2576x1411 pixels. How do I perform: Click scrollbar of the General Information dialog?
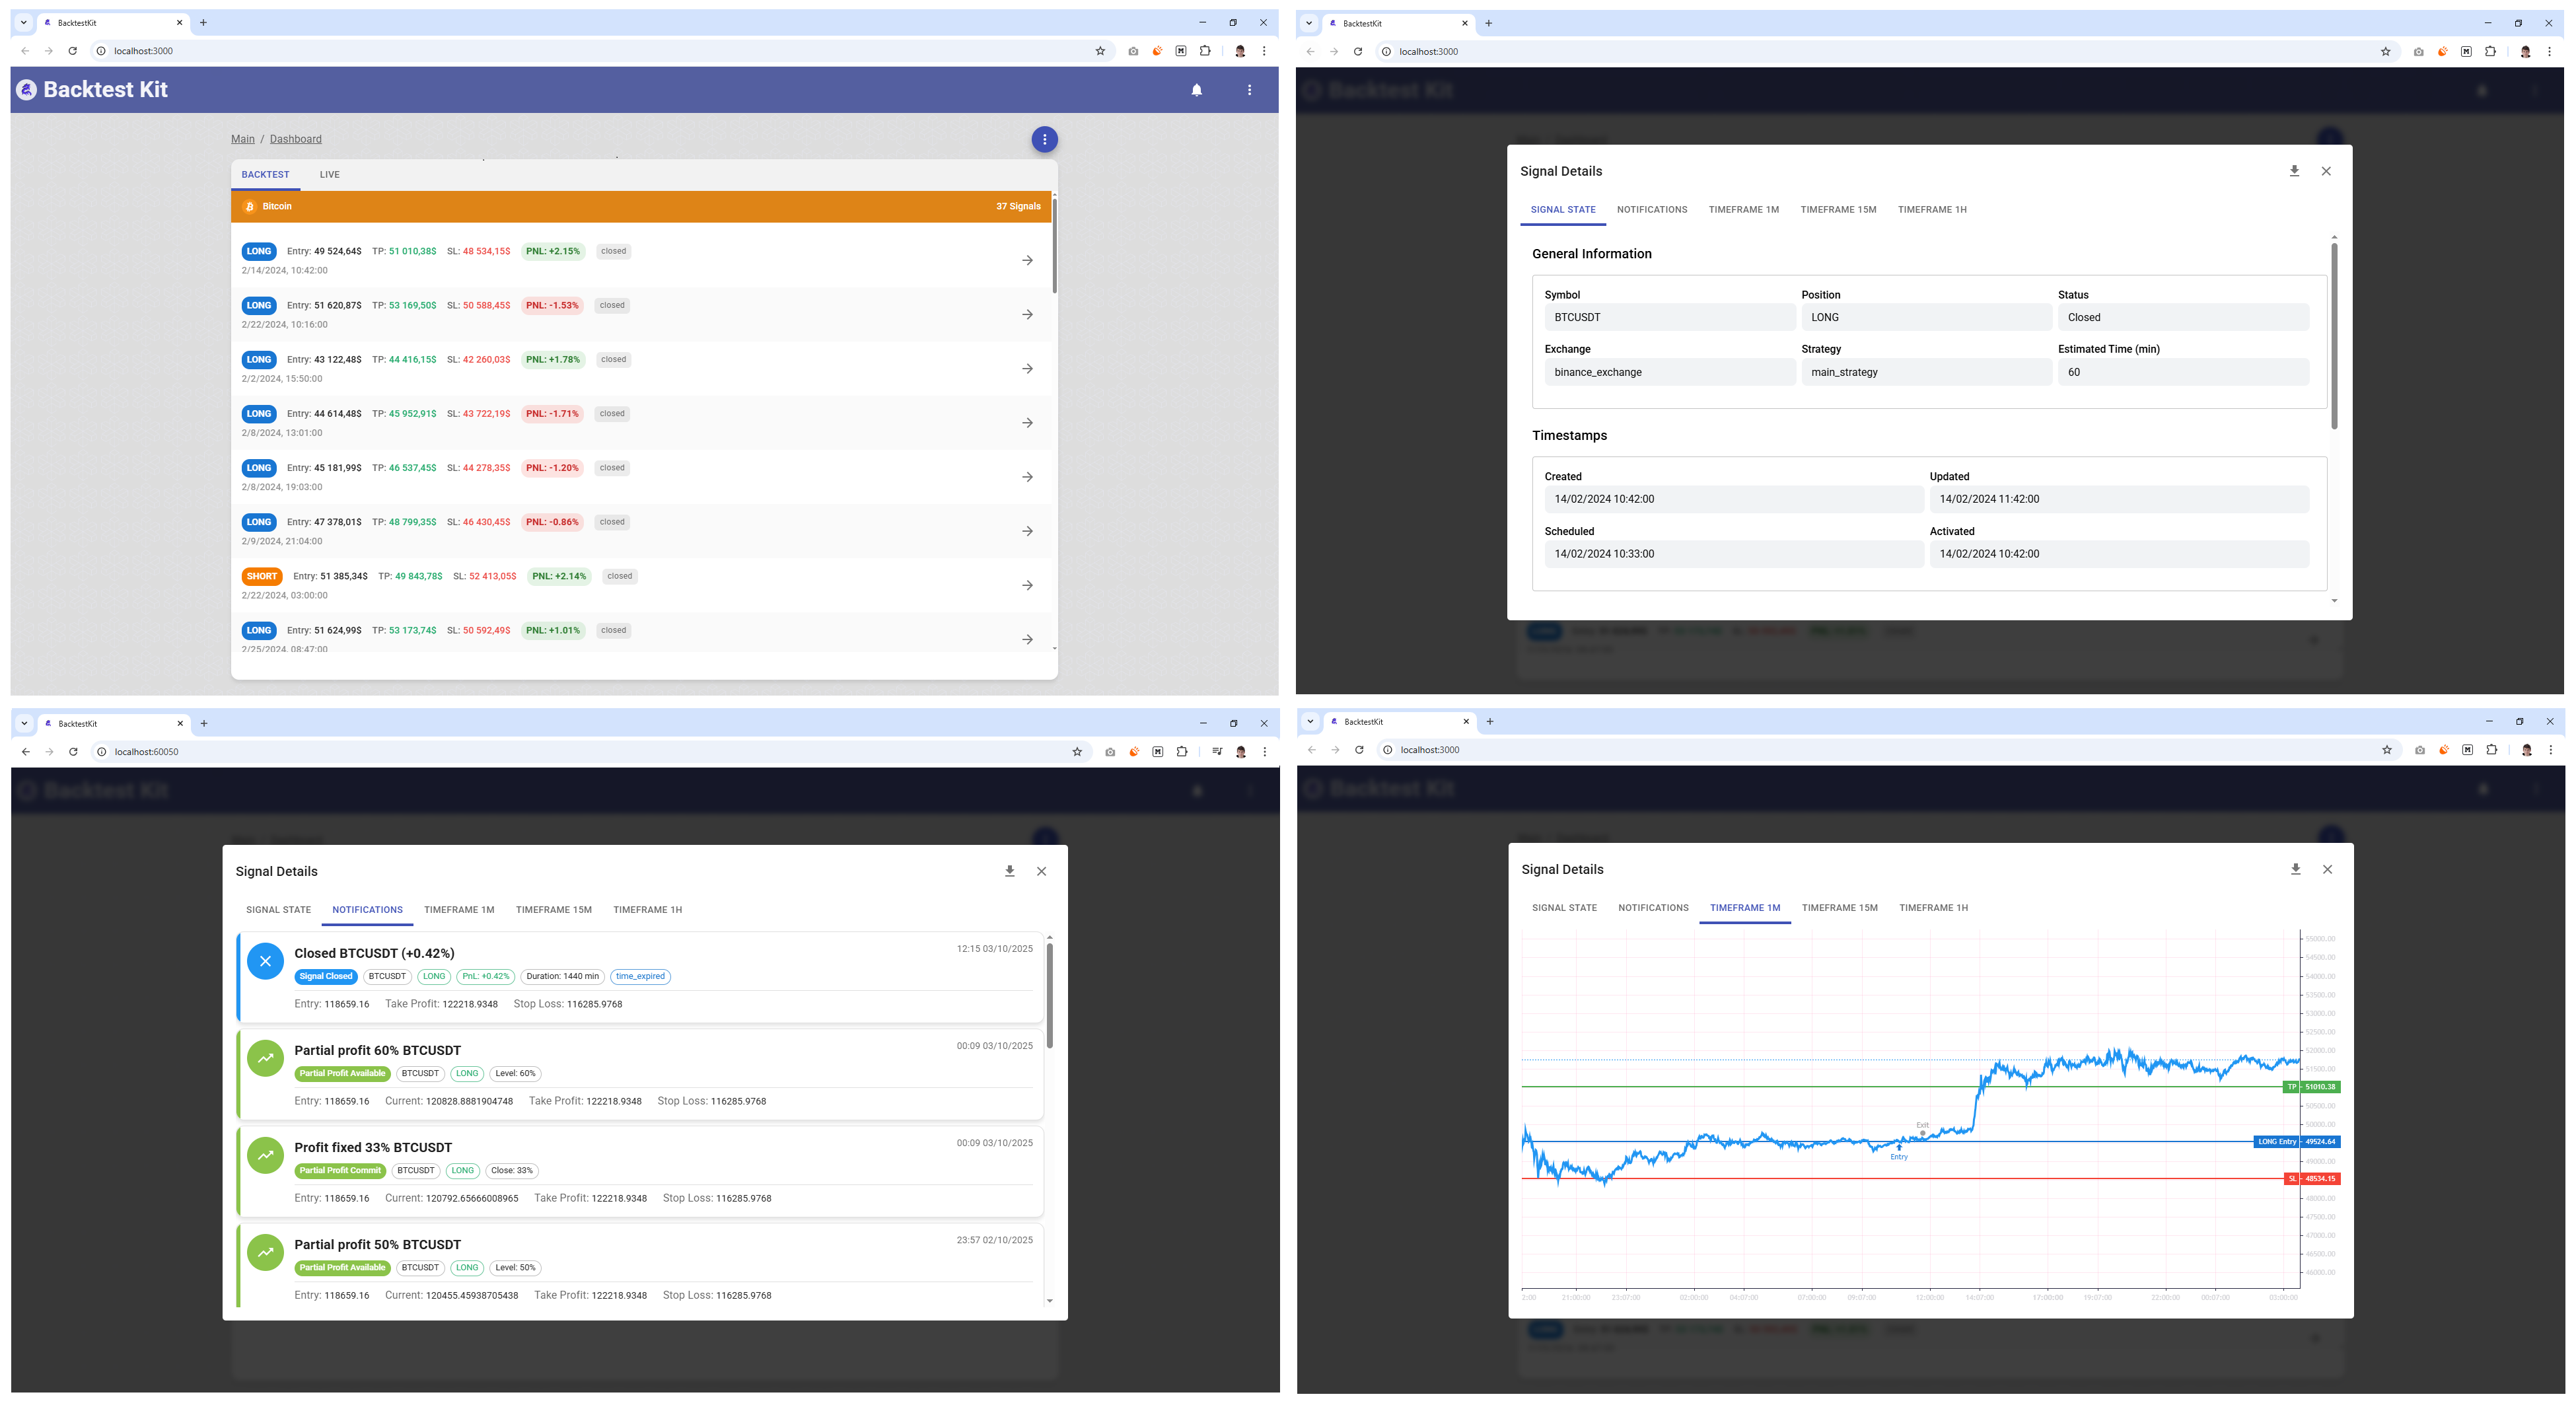[x=2334, y=335]
